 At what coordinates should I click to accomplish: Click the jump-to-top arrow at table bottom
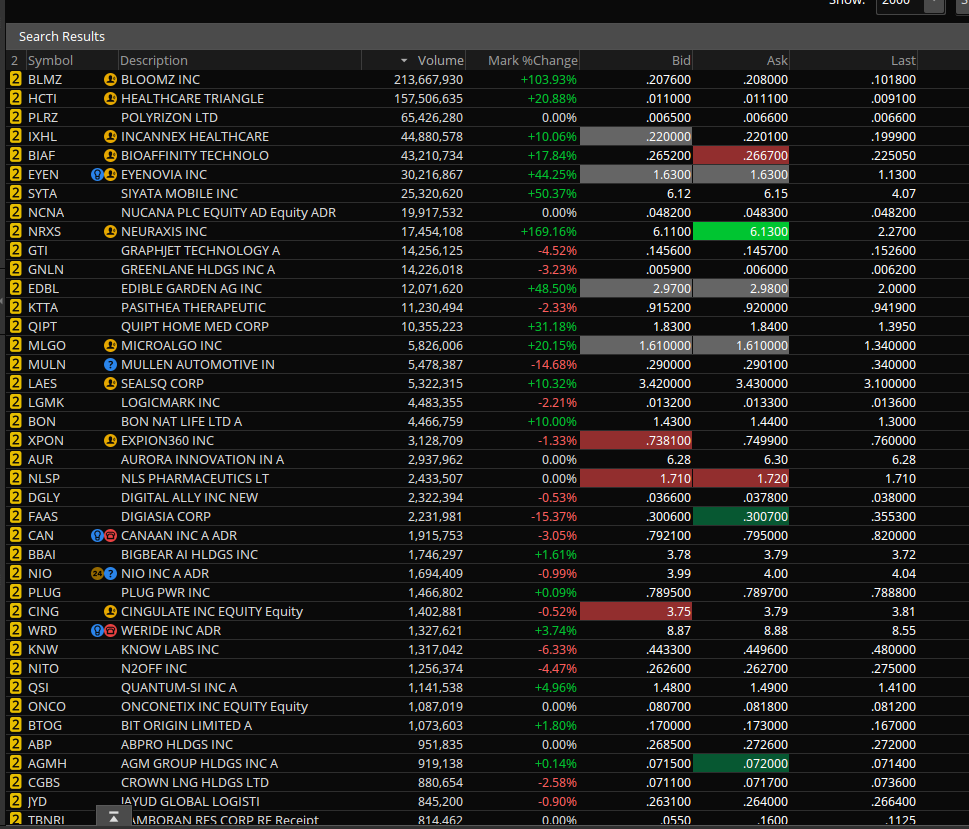click(x=114, y=817)
